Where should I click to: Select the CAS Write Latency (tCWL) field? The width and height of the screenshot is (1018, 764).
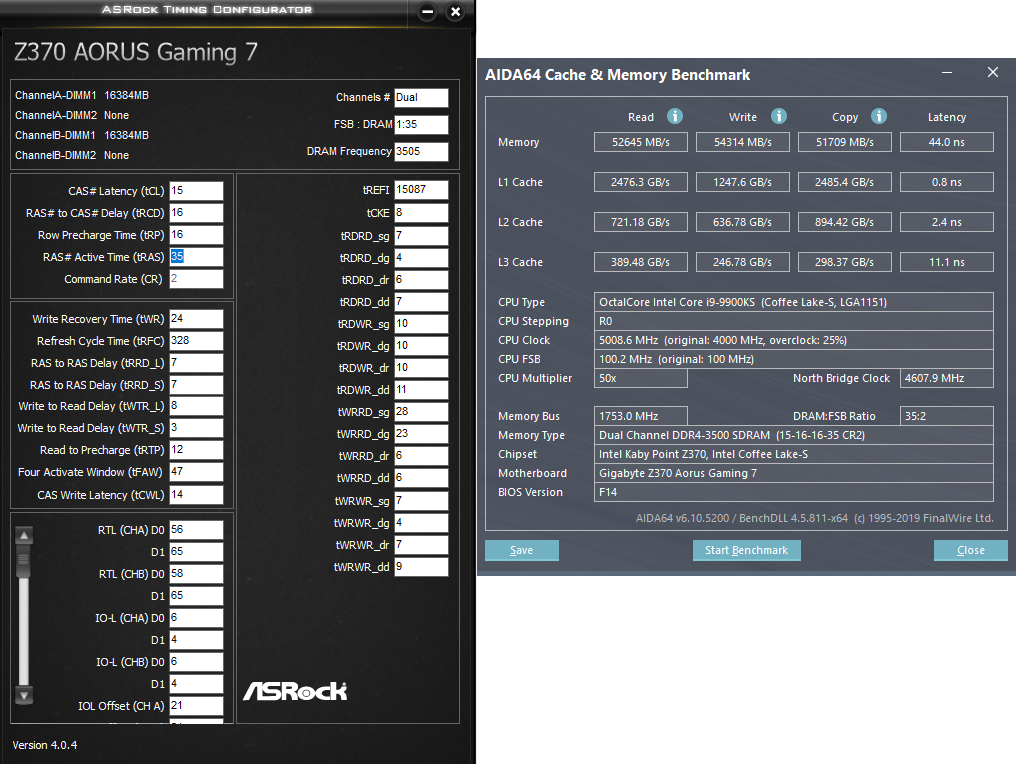coord(196,495)
